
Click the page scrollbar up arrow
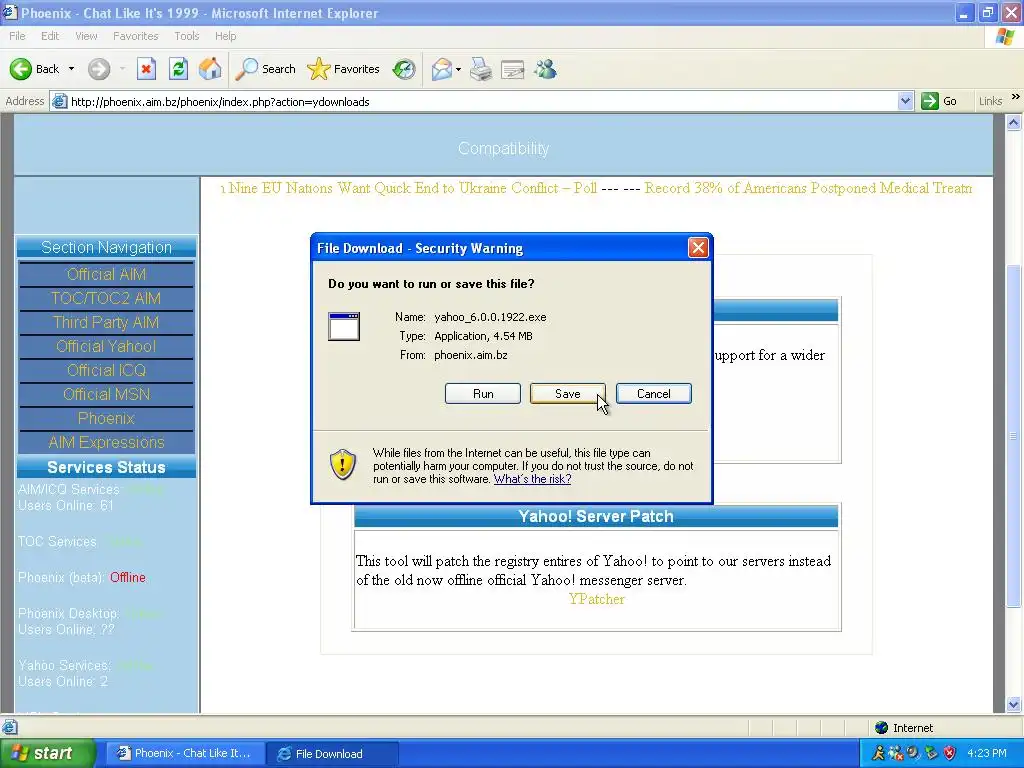click(x=1014, y=122)
